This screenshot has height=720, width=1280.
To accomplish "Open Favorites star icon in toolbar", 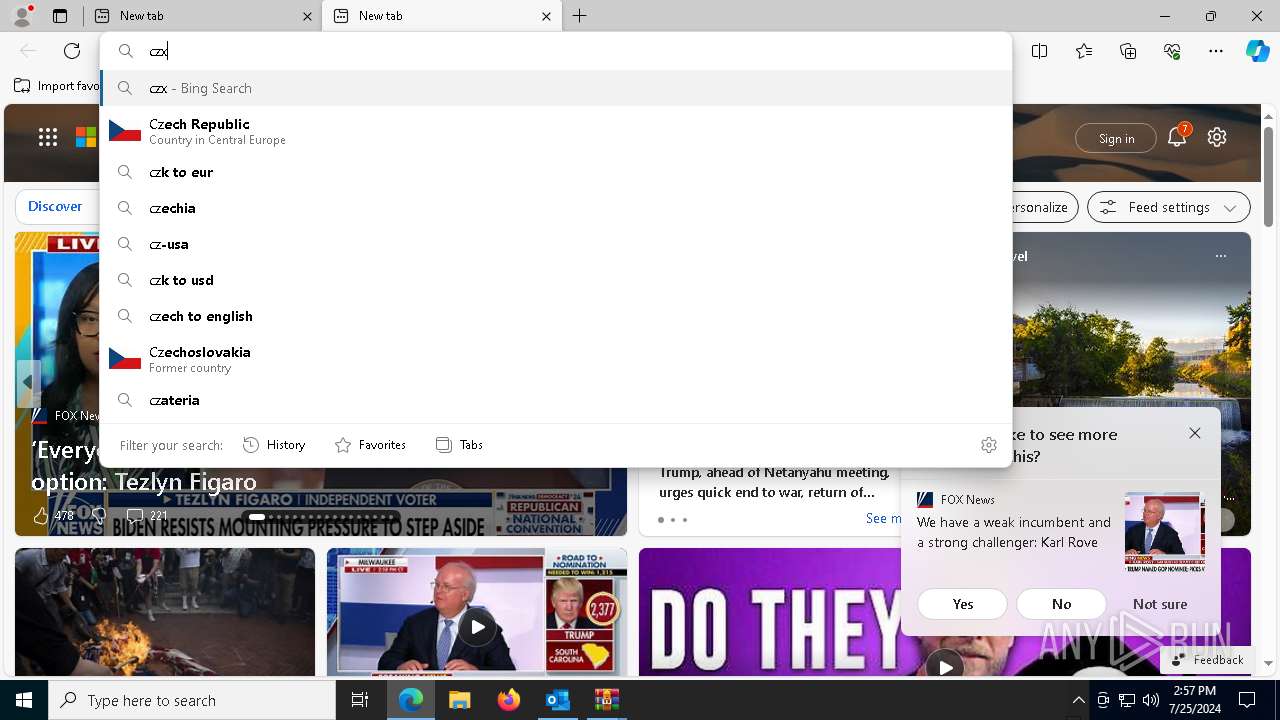I will coord(1084,51).
